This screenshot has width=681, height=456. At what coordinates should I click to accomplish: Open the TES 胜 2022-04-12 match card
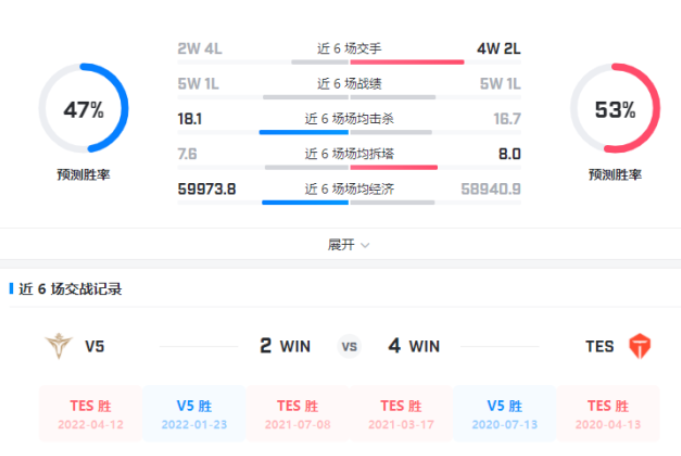tap(91, 413)
